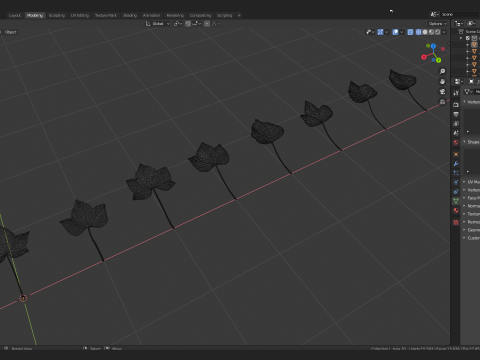Select rendered viewport shading
The image size is (480, 360).
point(438,32)
